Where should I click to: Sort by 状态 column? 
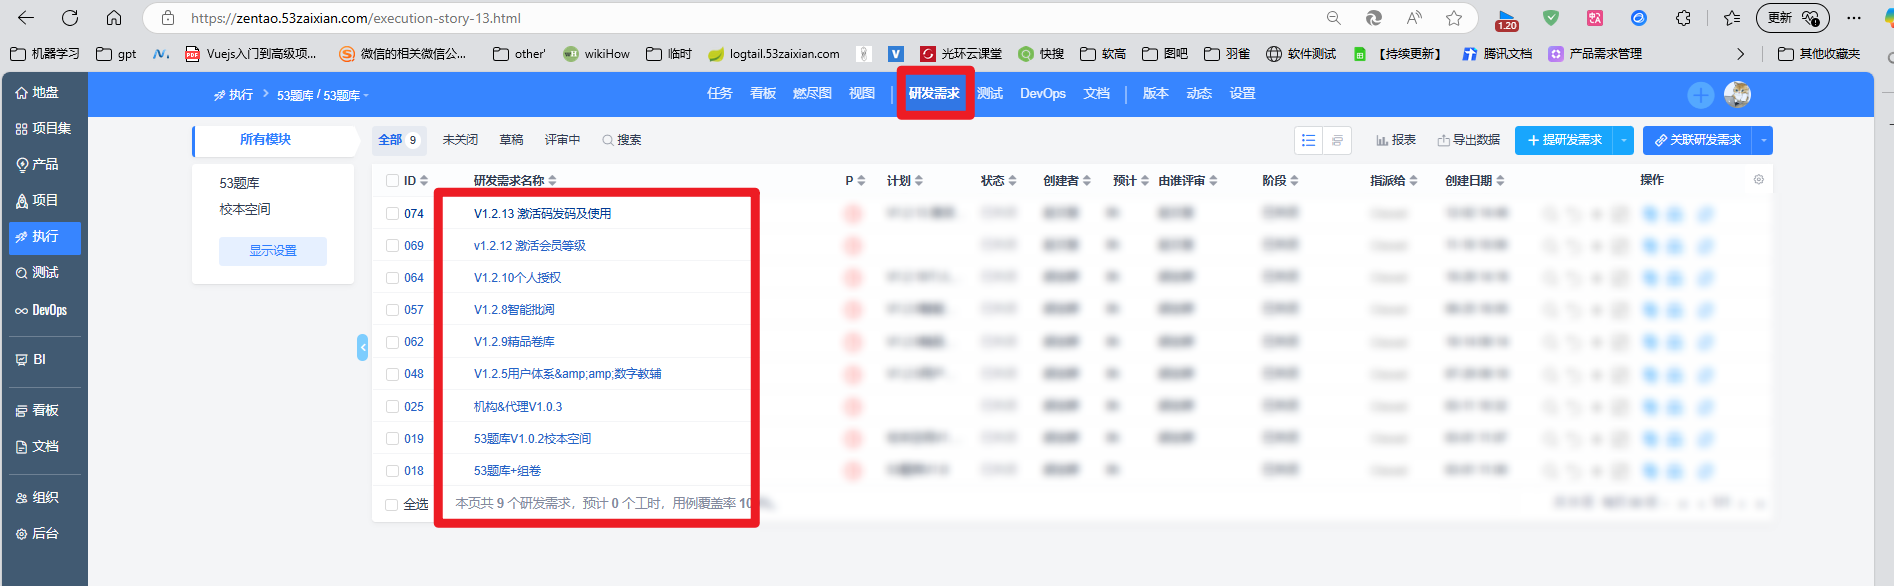[998, 181]
